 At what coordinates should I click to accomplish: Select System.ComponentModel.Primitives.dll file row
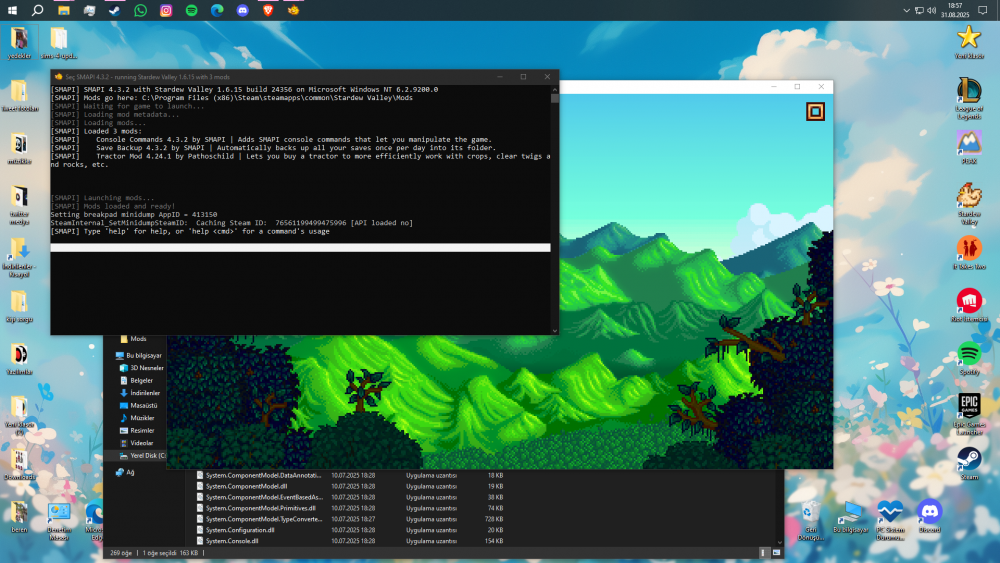(349, 508)
